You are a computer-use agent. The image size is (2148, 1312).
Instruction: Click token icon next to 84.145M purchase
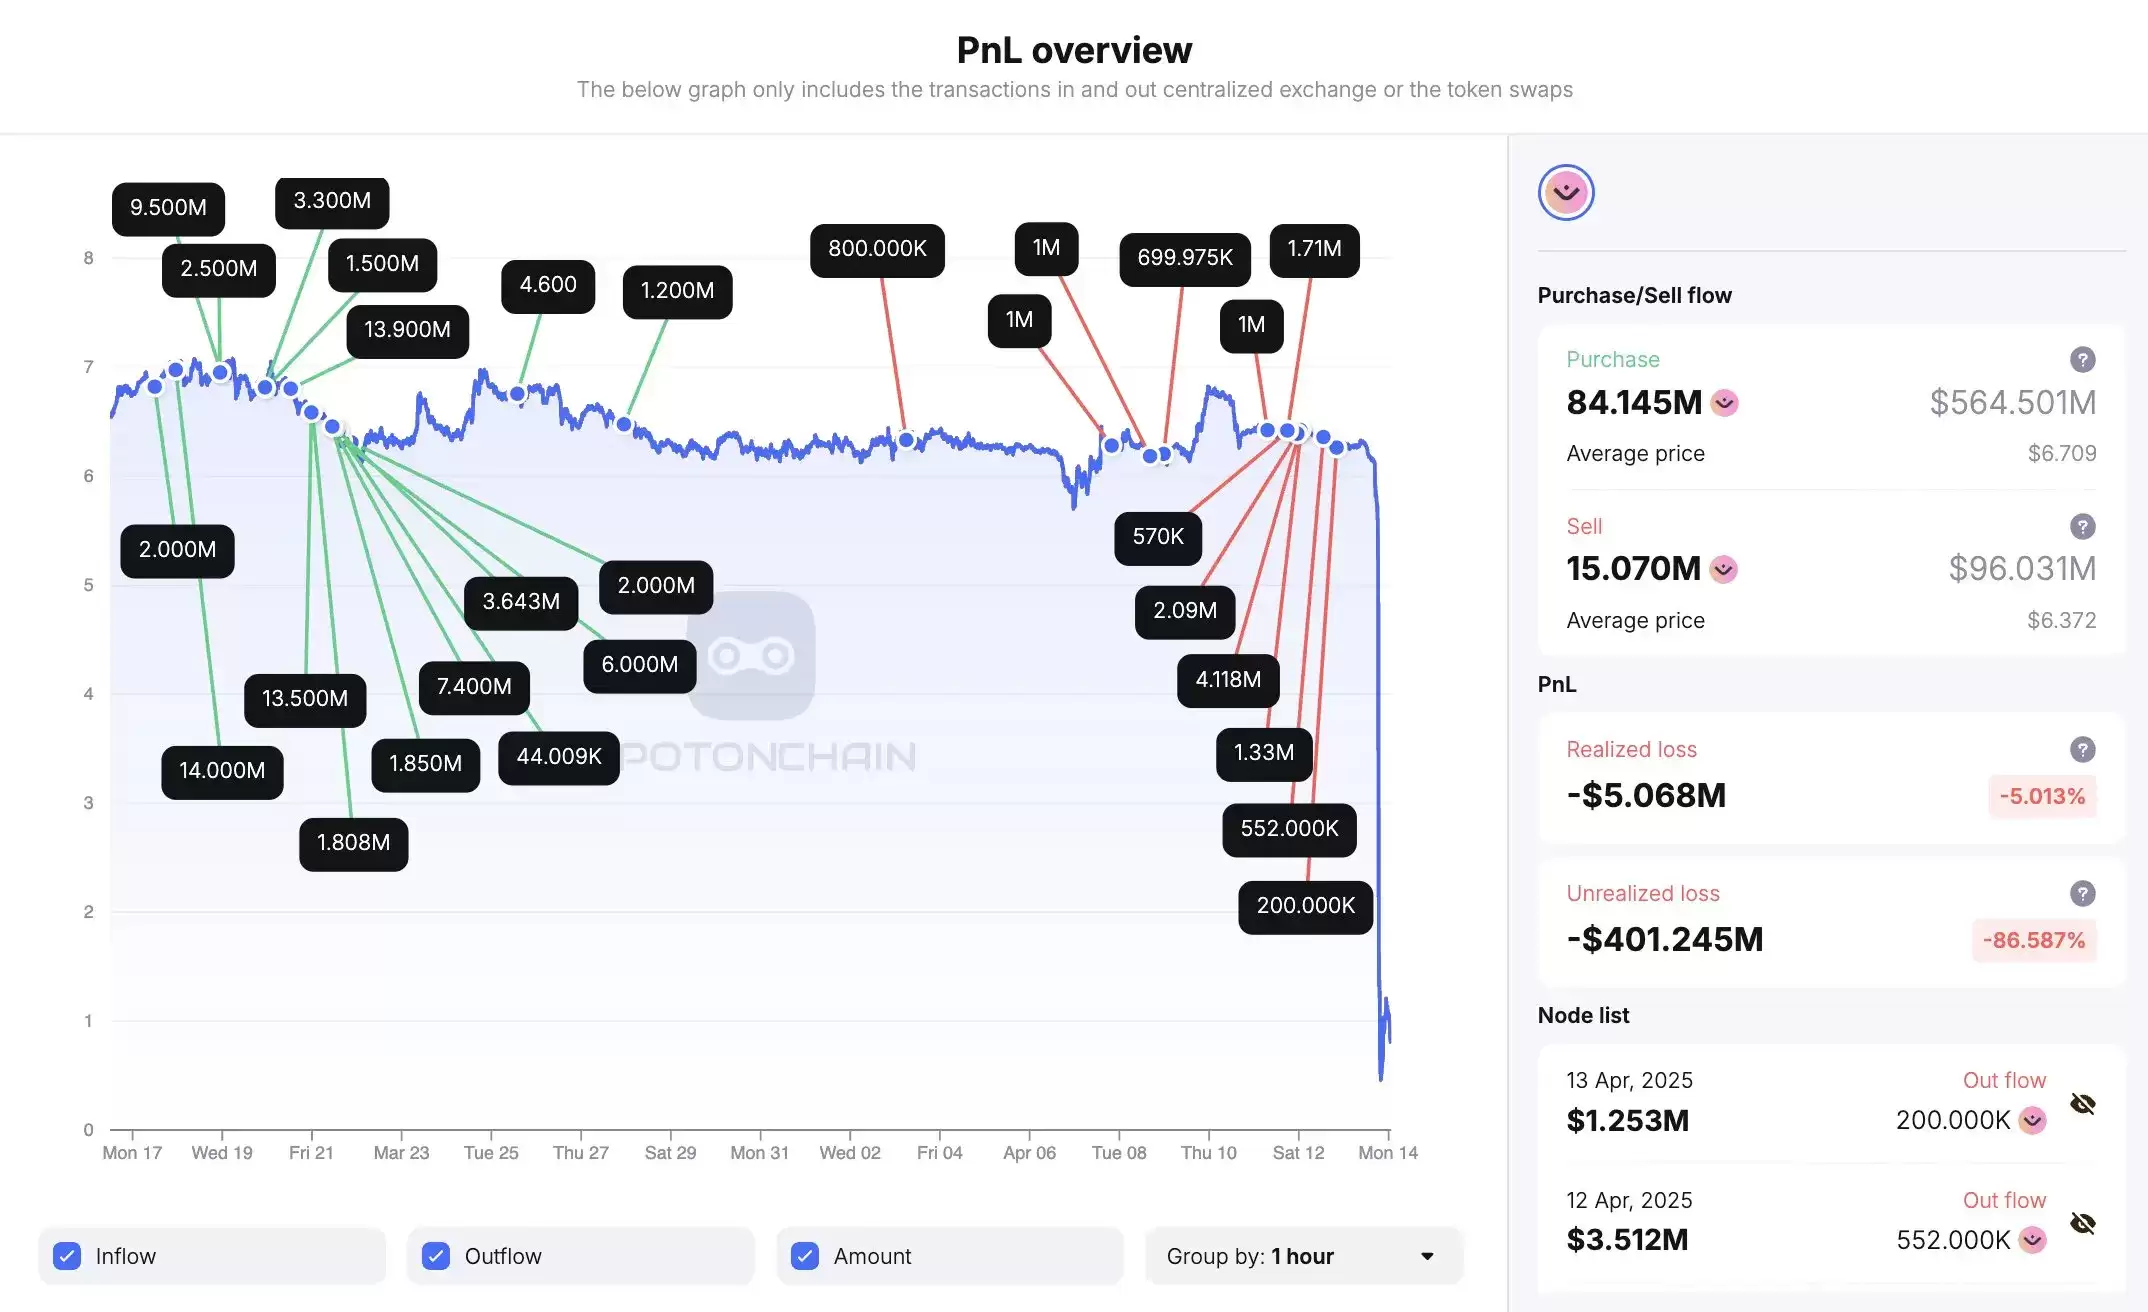point(1724,402)
